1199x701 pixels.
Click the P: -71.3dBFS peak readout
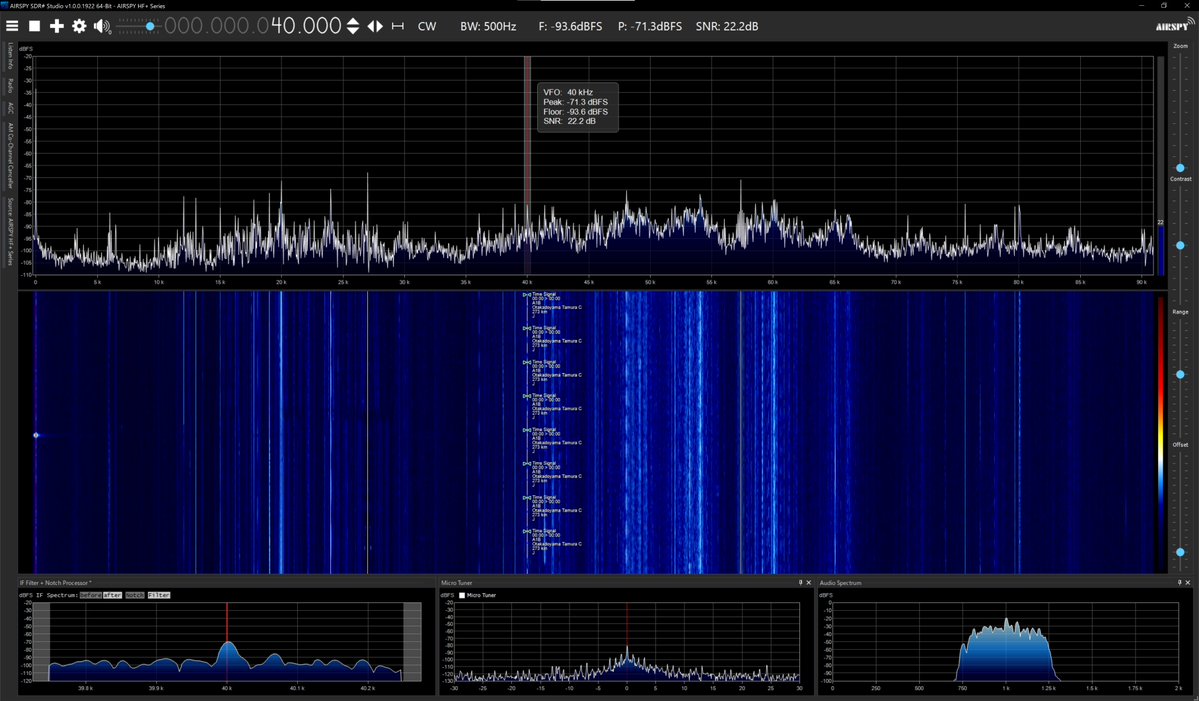click(x=650, y=26)
